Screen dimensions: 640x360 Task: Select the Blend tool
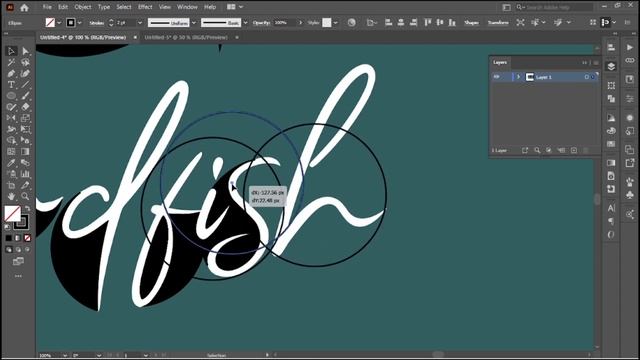(x=25, y=163)
